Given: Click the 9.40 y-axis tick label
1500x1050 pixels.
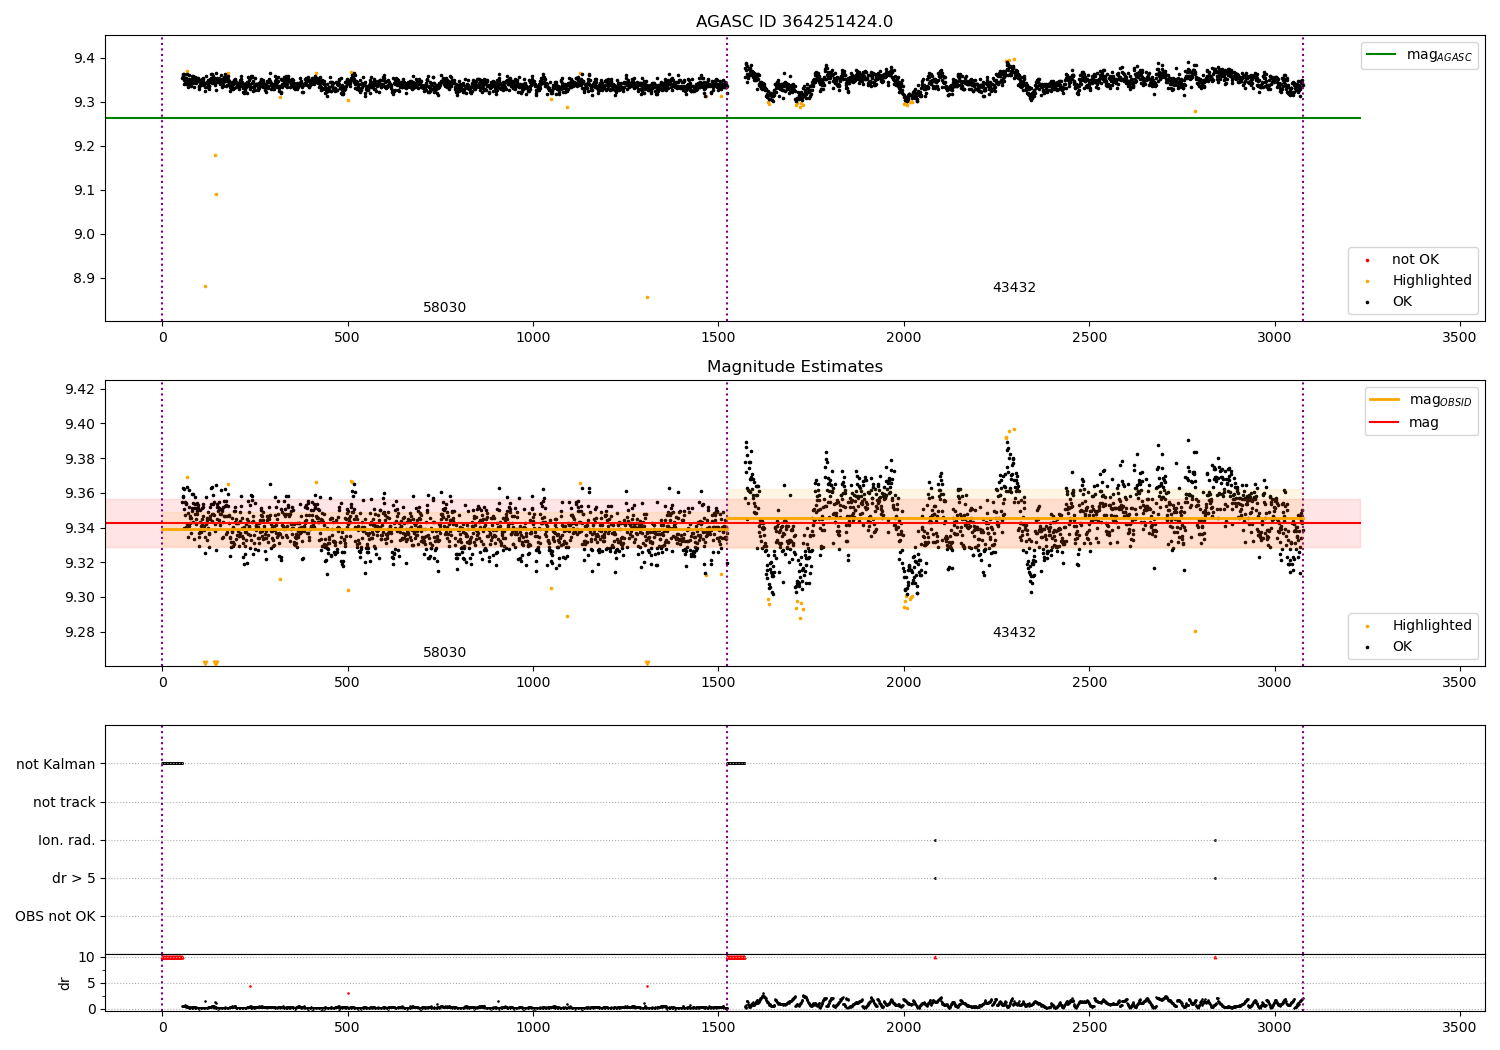Looking at the screenshot, I should tap(80, 424).
